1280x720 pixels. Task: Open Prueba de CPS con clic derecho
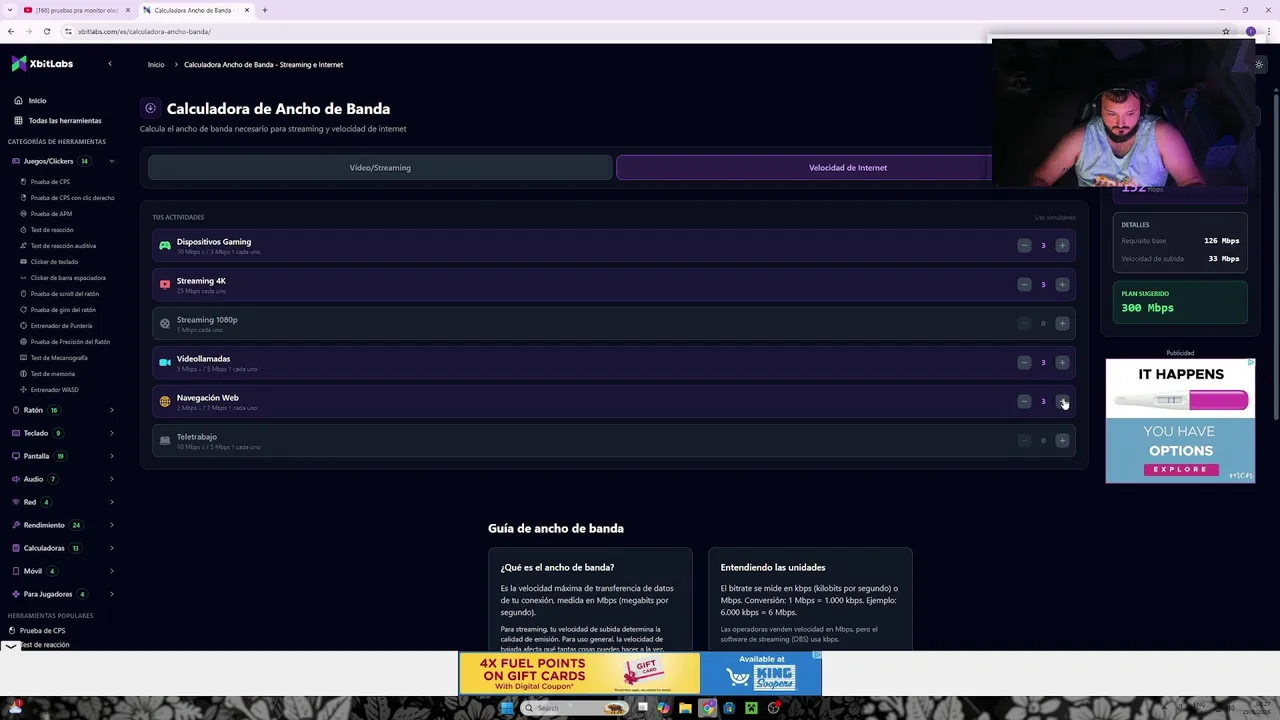(67, 198)
